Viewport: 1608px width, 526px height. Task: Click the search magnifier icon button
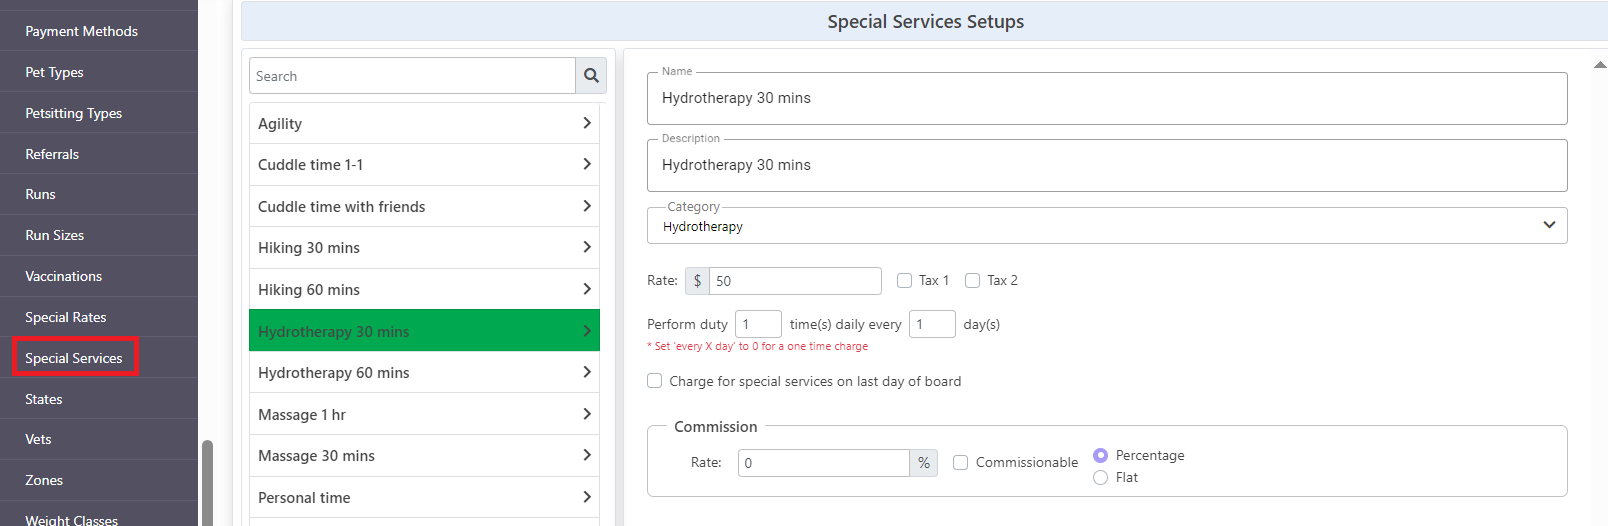click(x=591, y=76)
